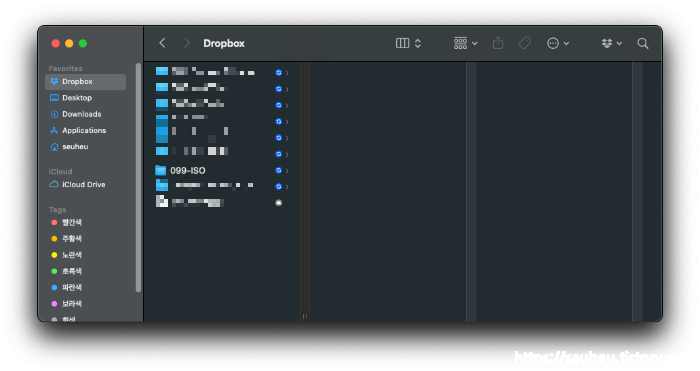Expand Dropbox toolbar menu chevron
Viewport: 700px width, 371px height.
pos(619,43)
